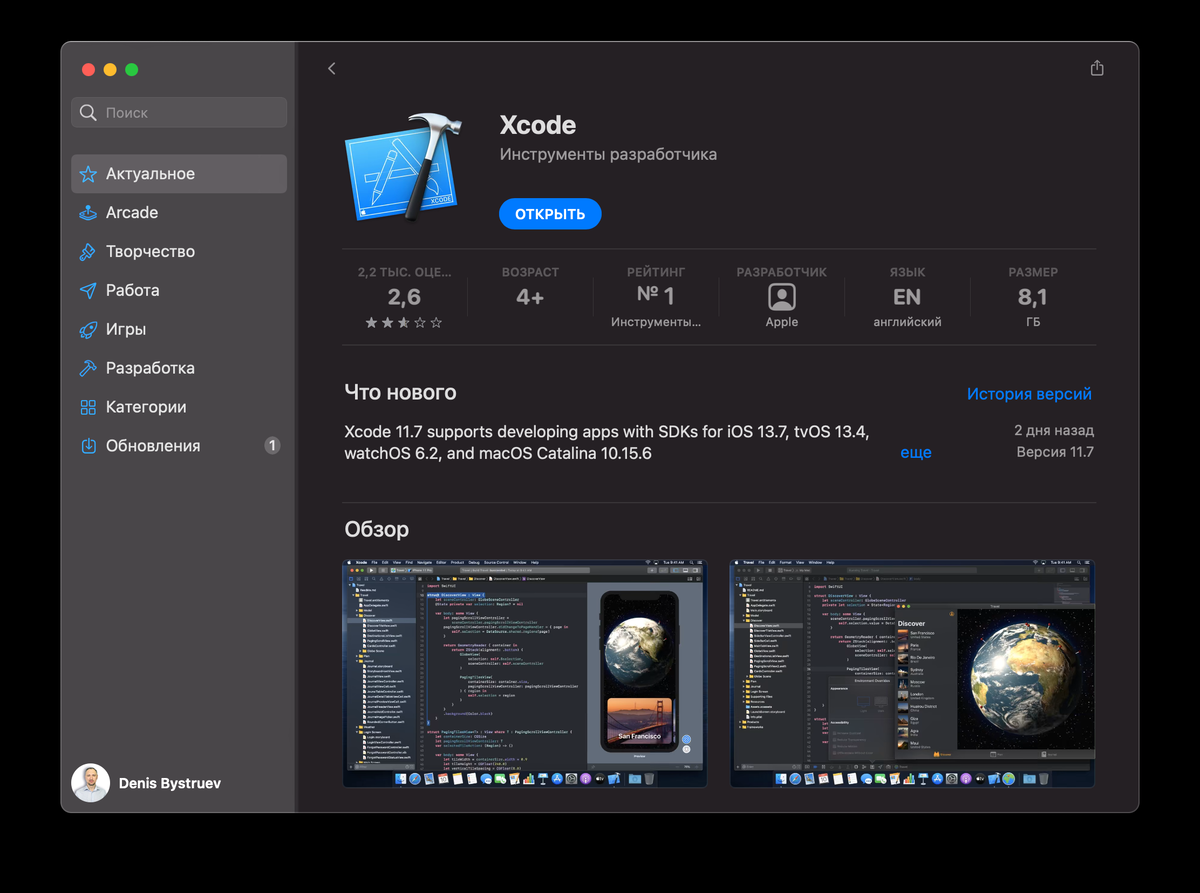Click the Категории grid icon
The width and height of the screenshot is (1200, 893).
click(88, 407)
